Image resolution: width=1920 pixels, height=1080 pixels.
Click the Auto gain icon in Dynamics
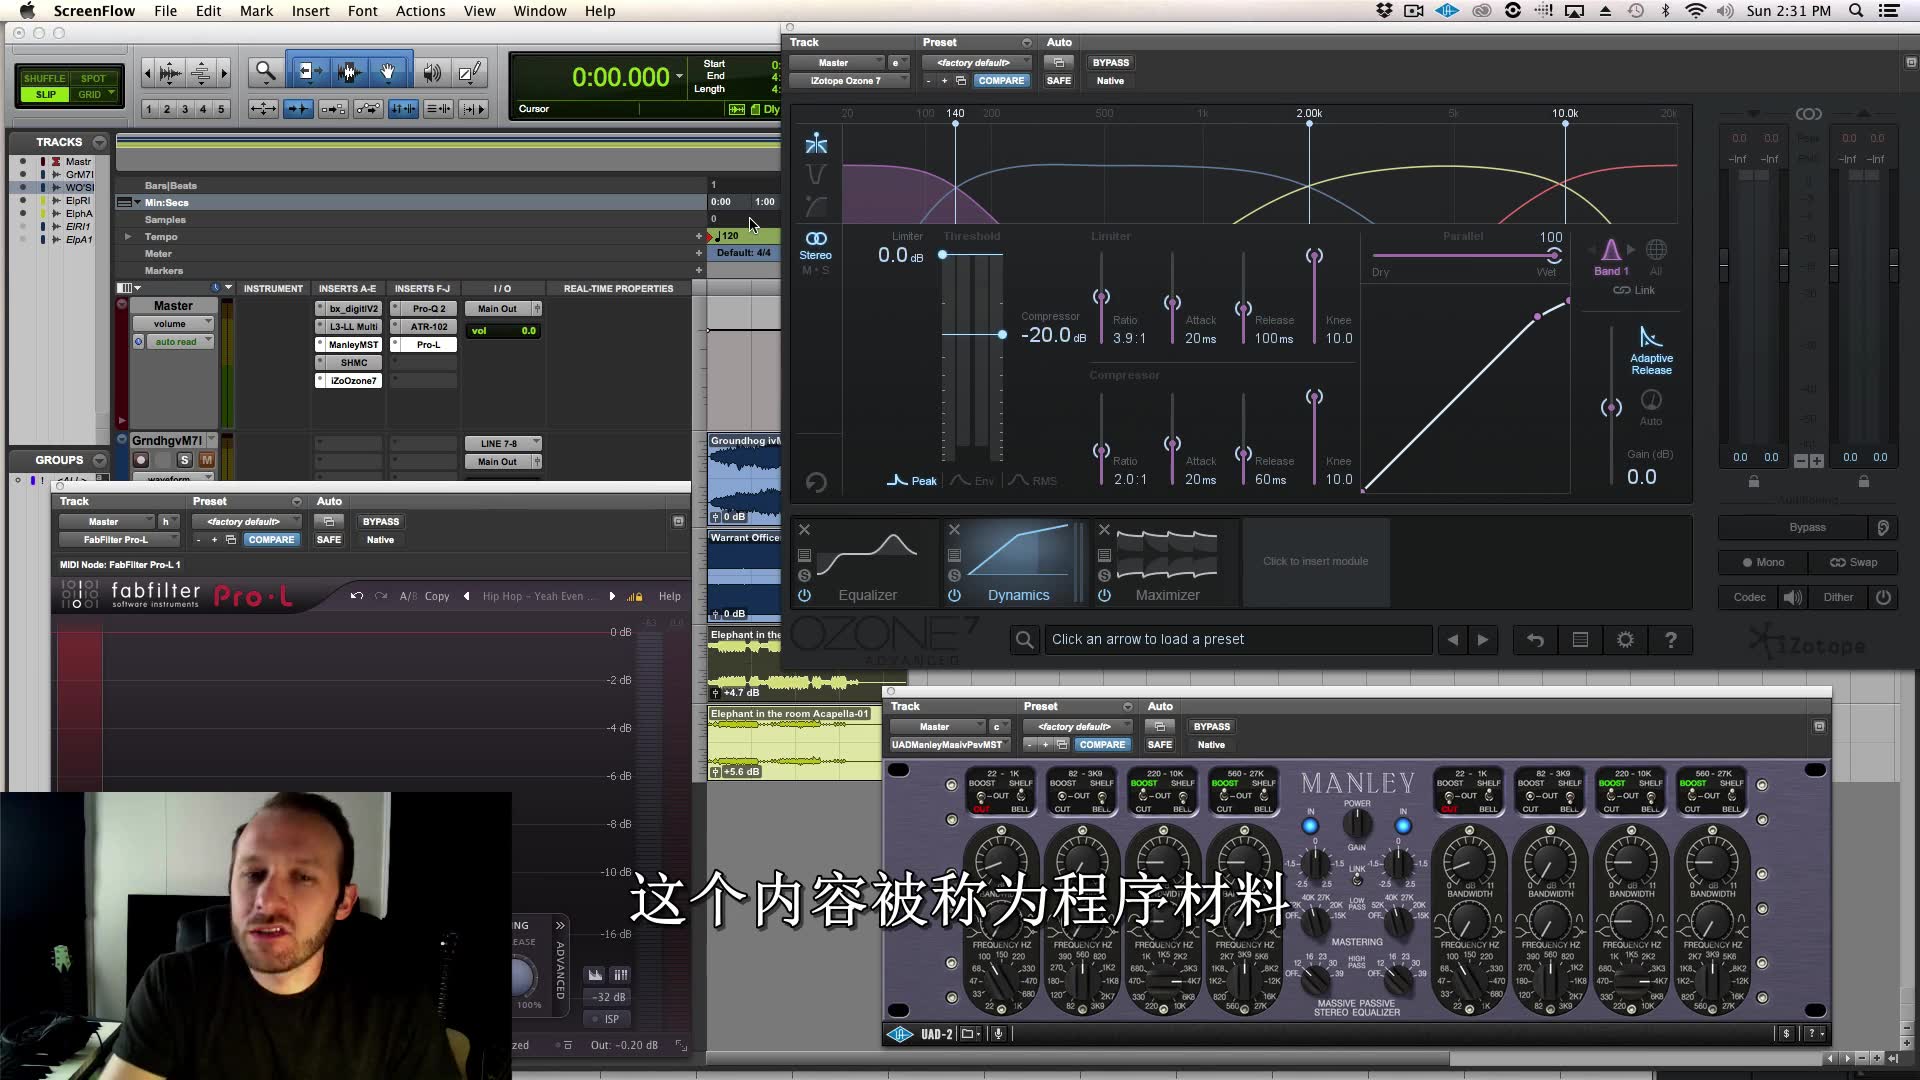pyautogui.click(x=1651, y=400)
